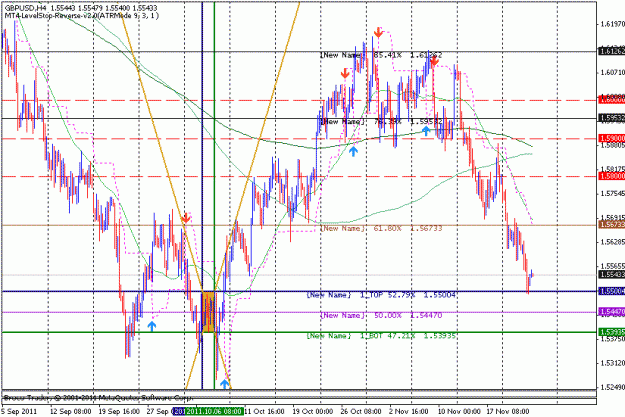Select the red down arrow above the 26 Oct candles
625x417 pixels.
click(345, 73)
